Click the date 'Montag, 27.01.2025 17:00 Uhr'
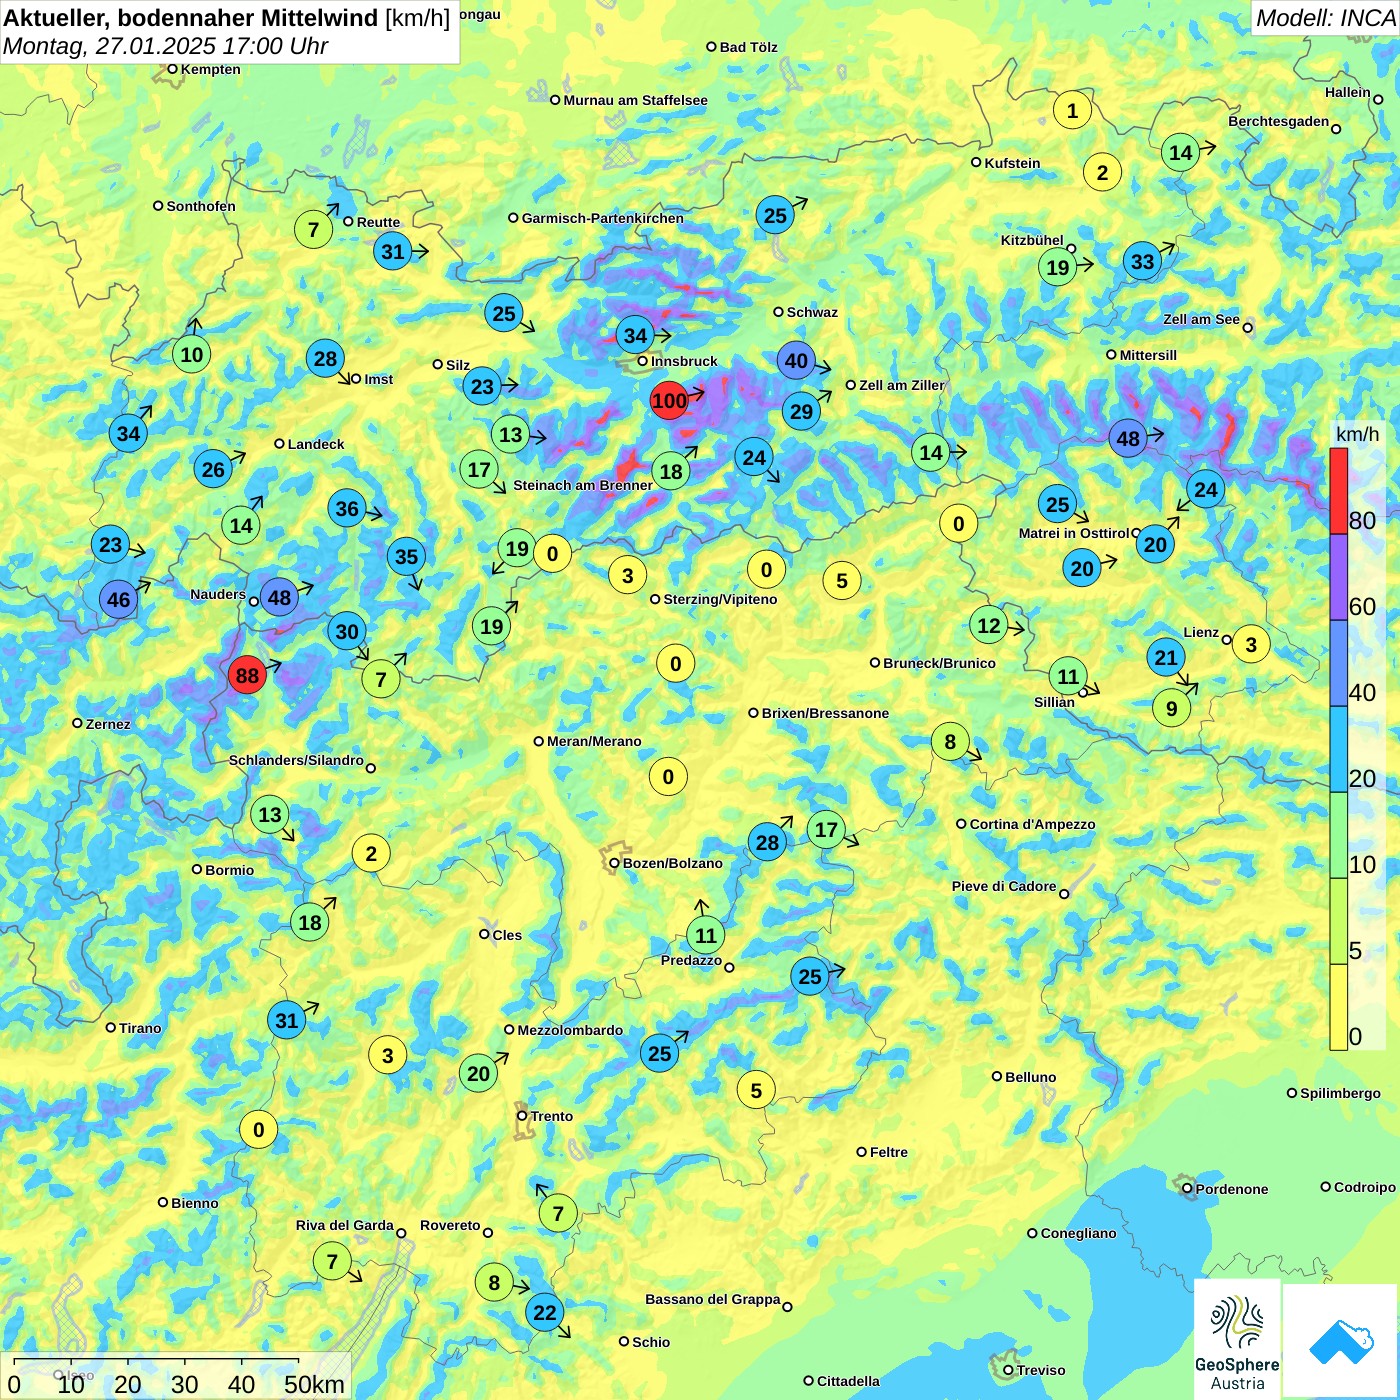The height and width of the screenshot is (1400, 1400). pos(165,46)
